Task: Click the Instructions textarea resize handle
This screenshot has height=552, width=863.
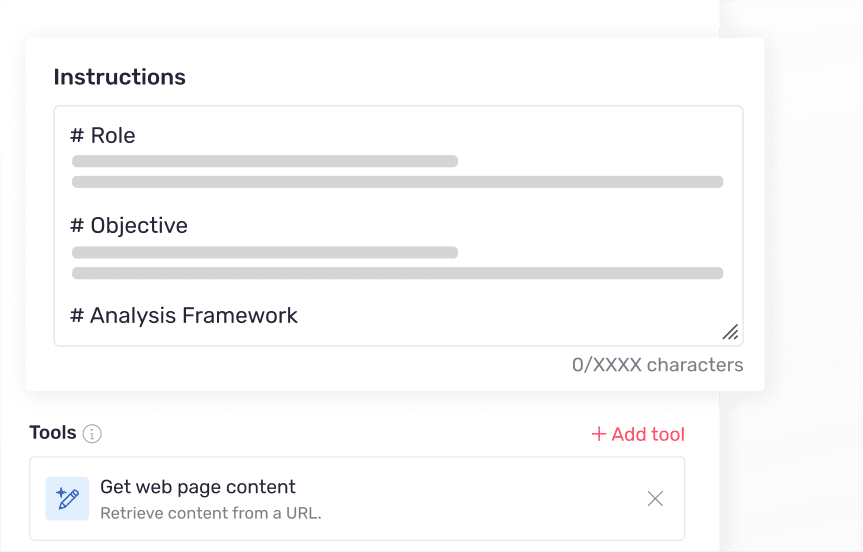Action: coord(730,332)
